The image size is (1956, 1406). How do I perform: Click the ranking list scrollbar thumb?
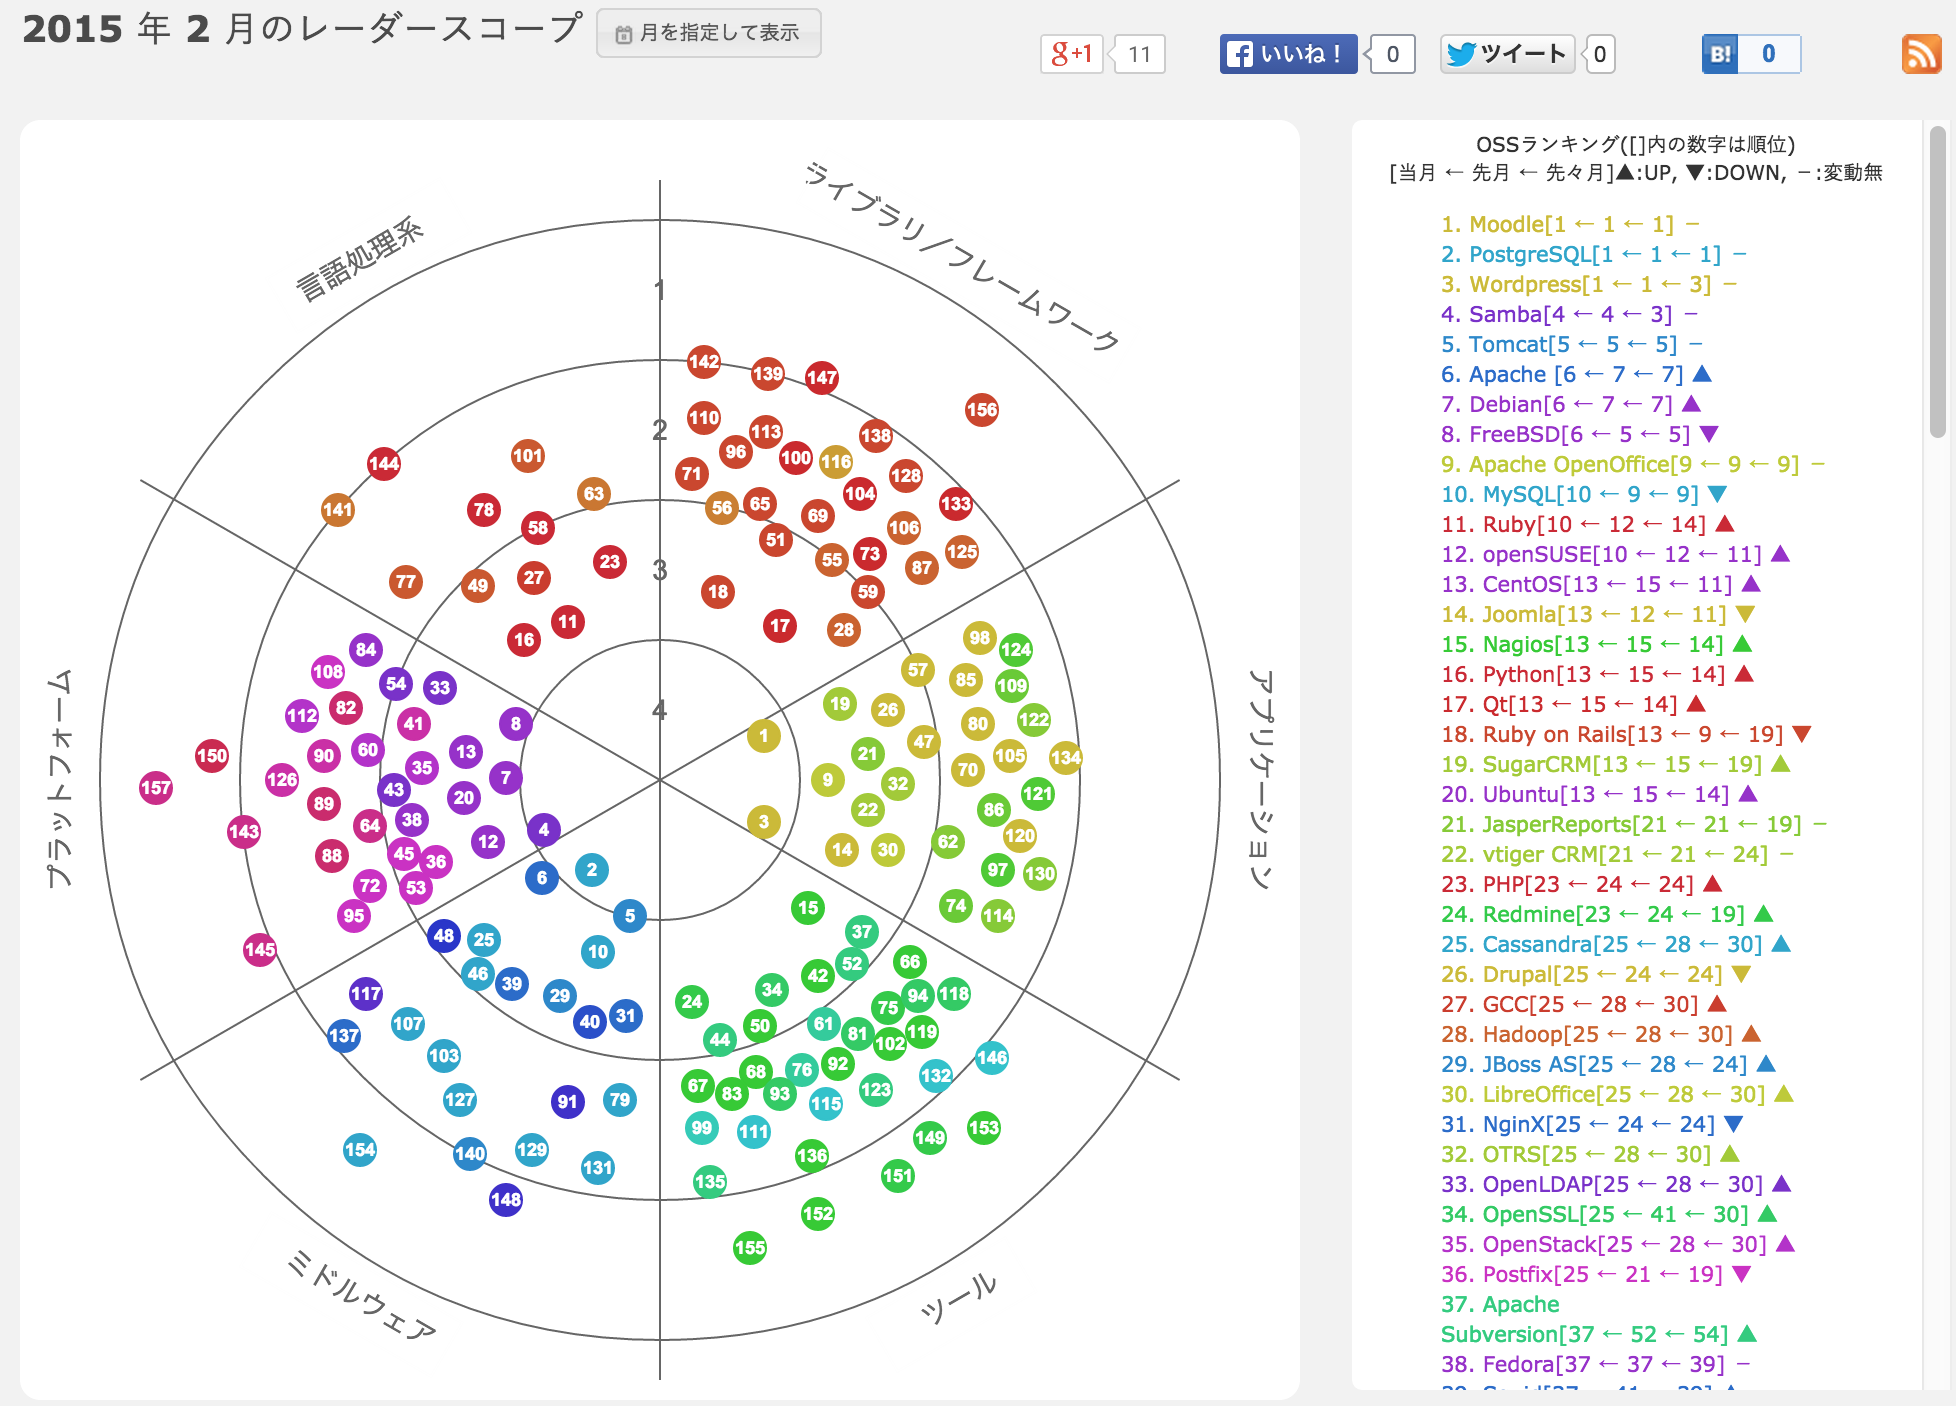point(1937,282)
